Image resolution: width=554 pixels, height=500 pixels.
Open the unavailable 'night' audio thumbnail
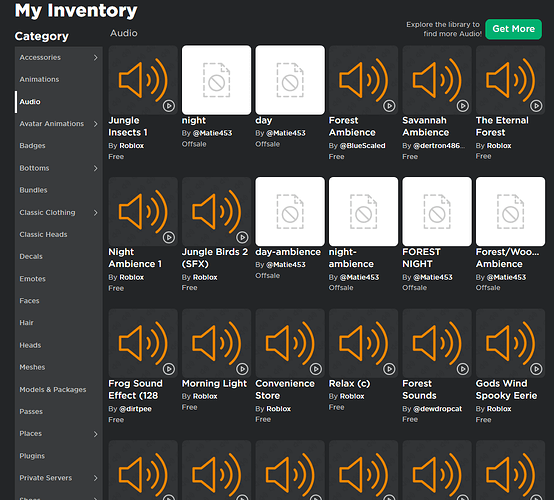217,80
